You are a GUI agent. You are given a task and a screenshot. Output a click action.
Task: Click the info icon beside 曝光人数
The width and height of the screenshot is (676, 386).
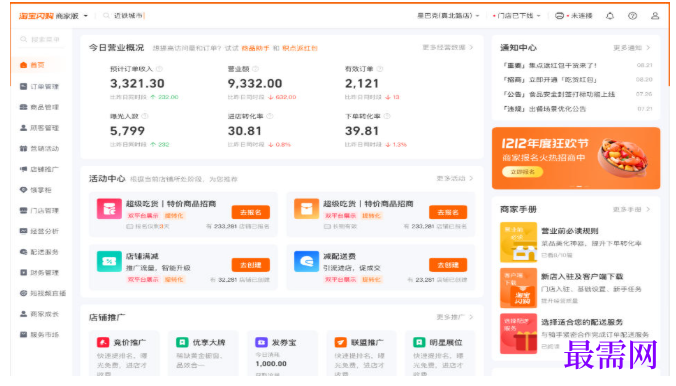[145, 116]
